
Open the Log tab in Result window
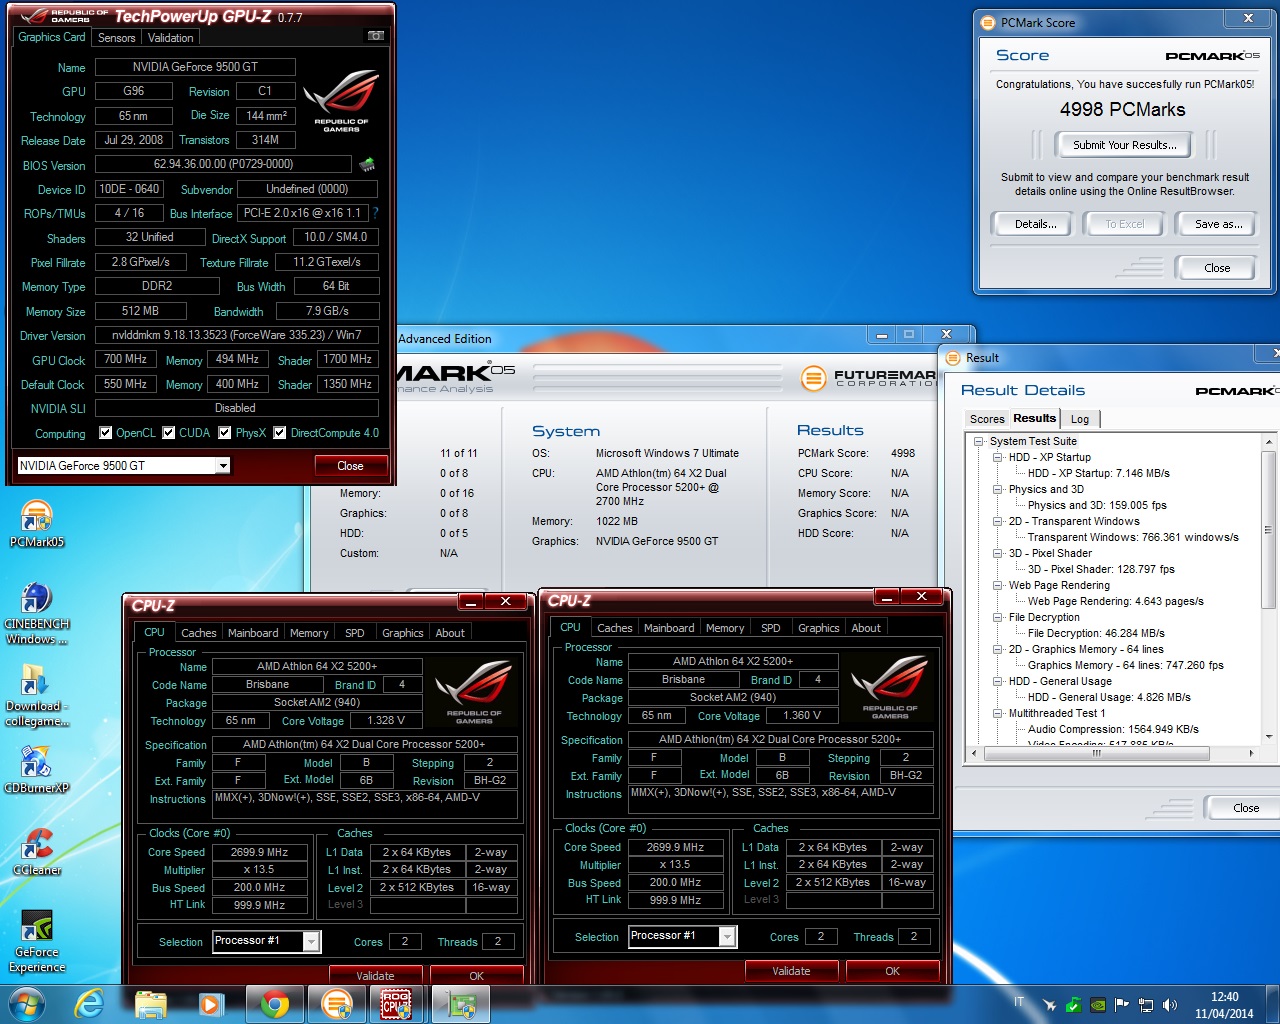coord(1080,419)
